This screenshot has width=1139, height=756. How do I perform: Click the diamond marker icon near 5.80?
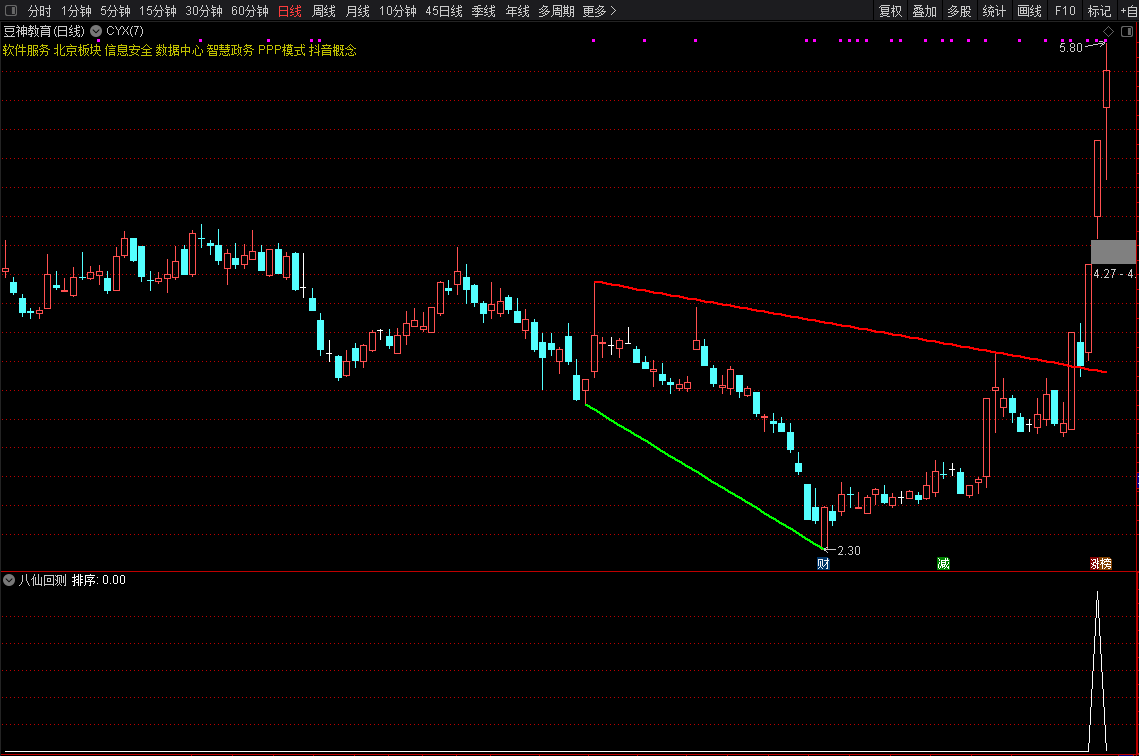tap(1108, 32)
